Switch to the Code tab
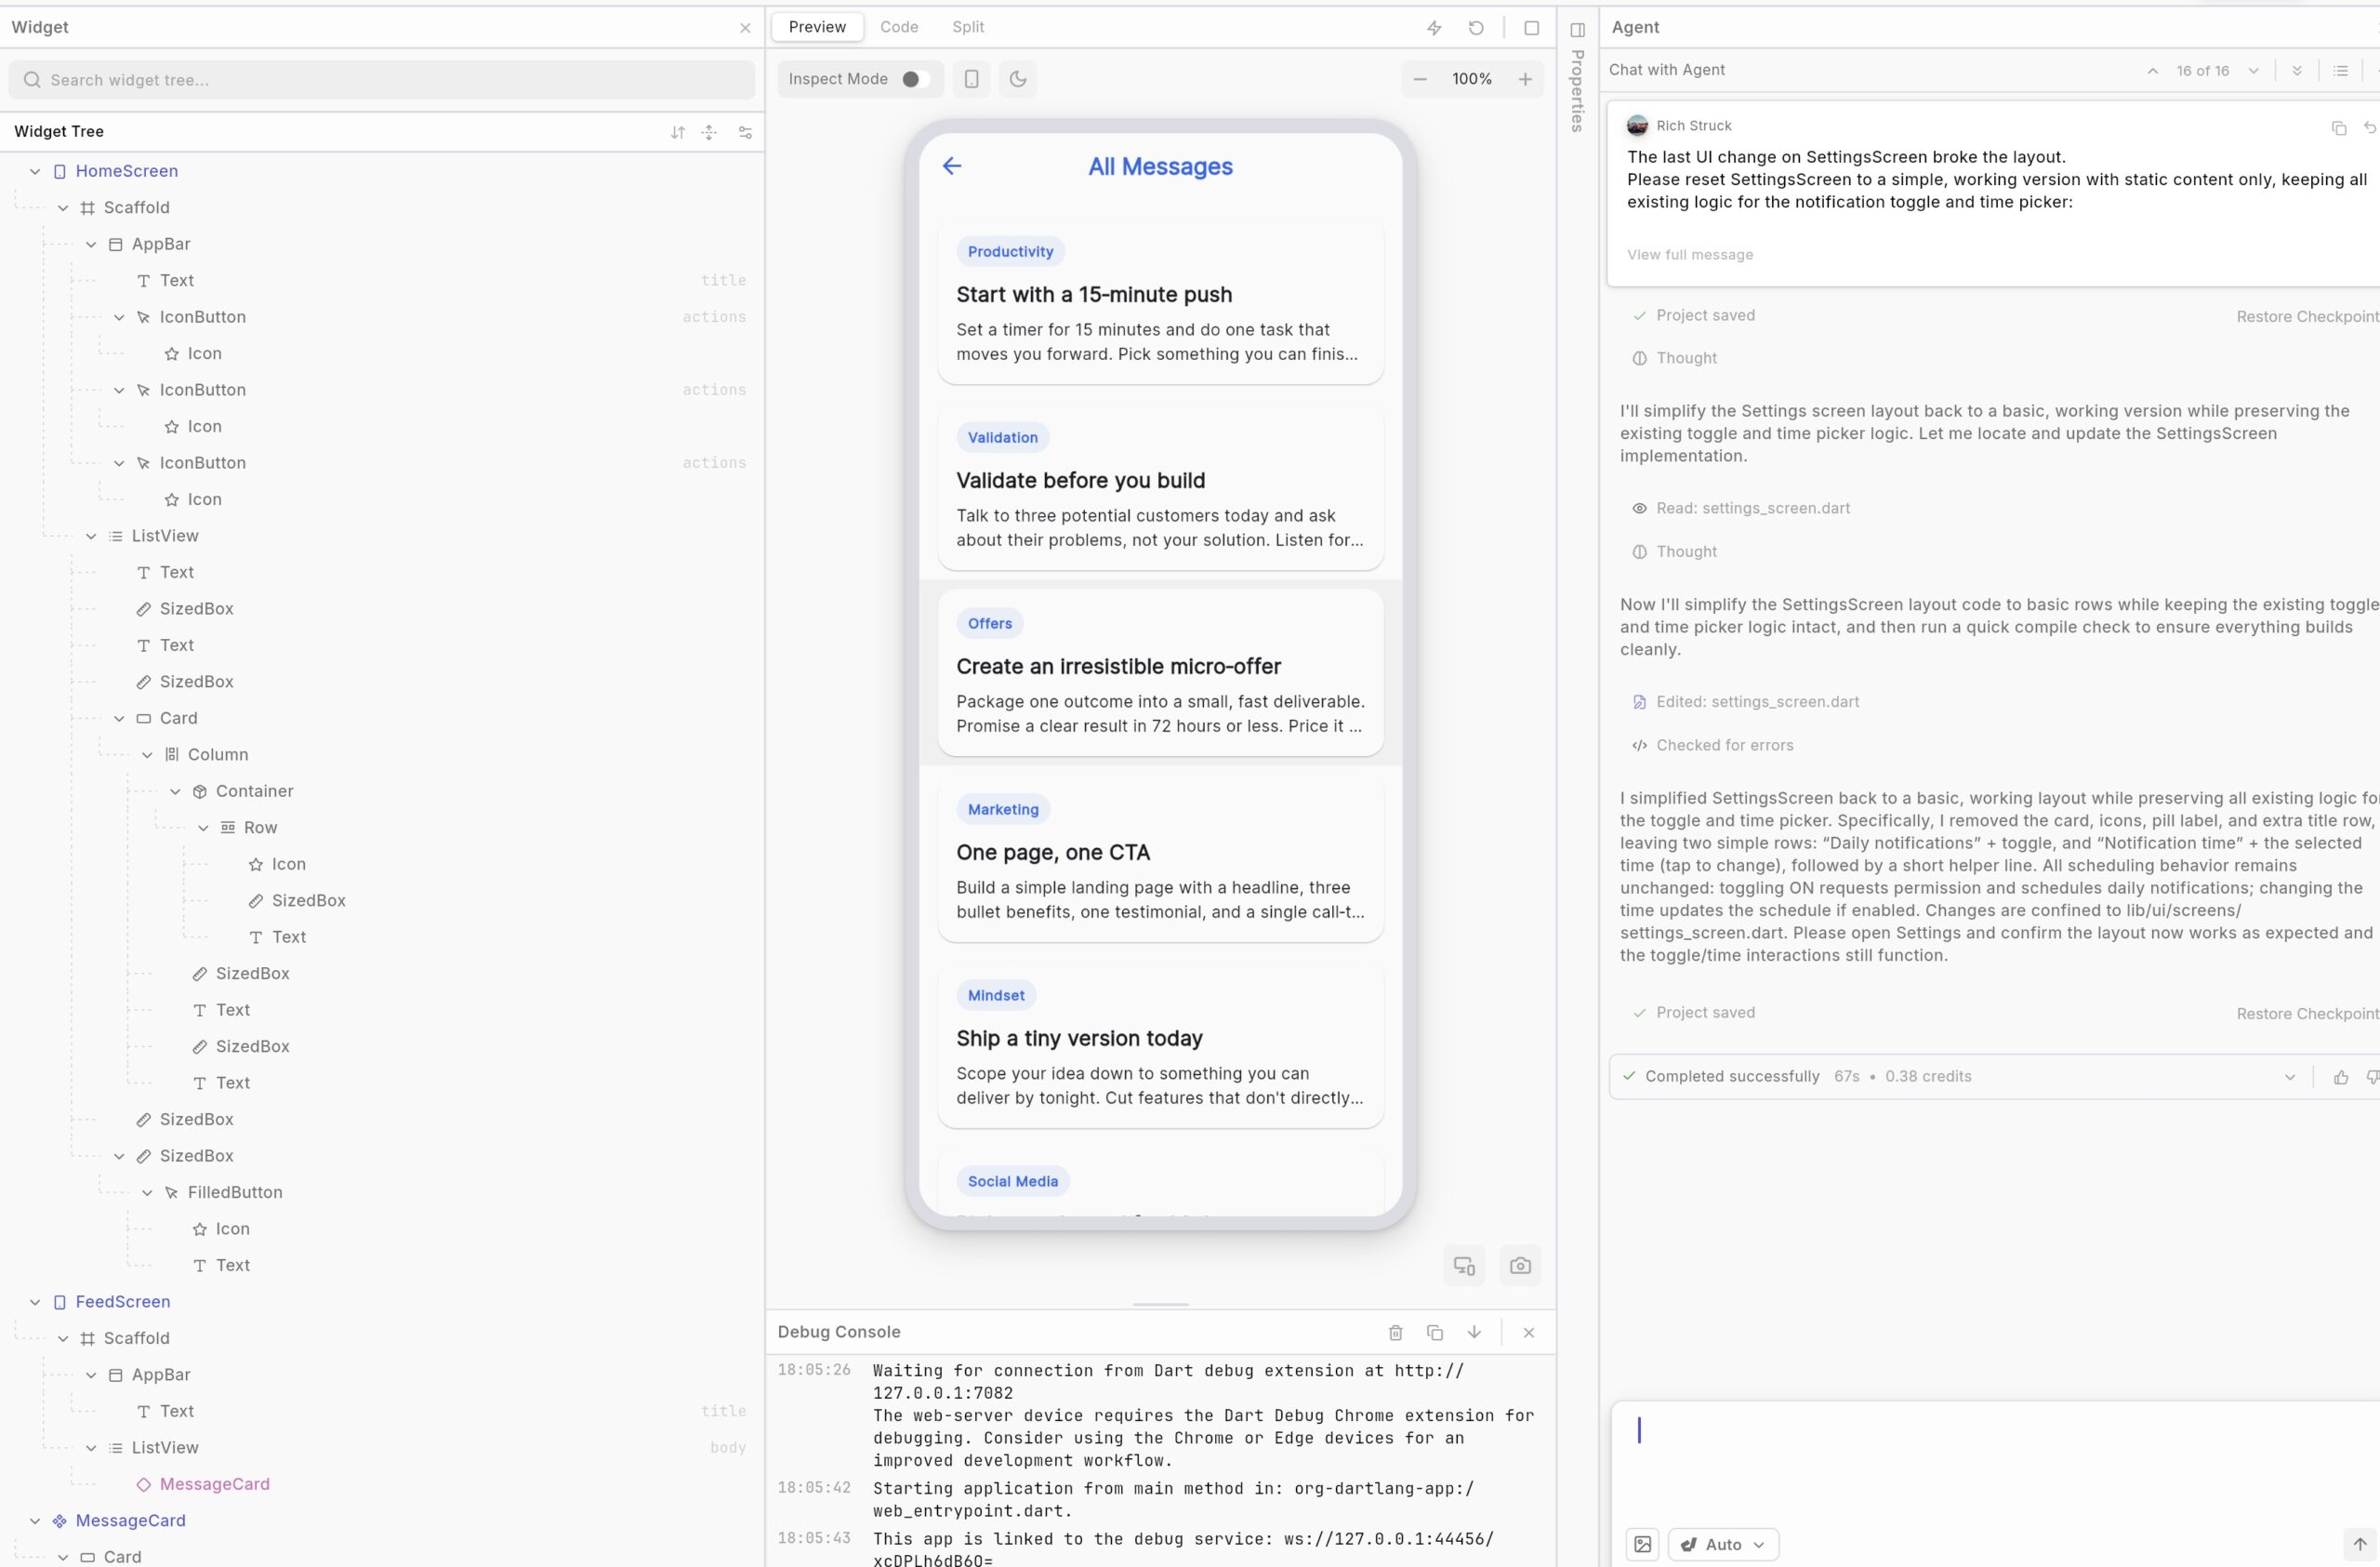The image size is (2380, 1567). [899, 27]
